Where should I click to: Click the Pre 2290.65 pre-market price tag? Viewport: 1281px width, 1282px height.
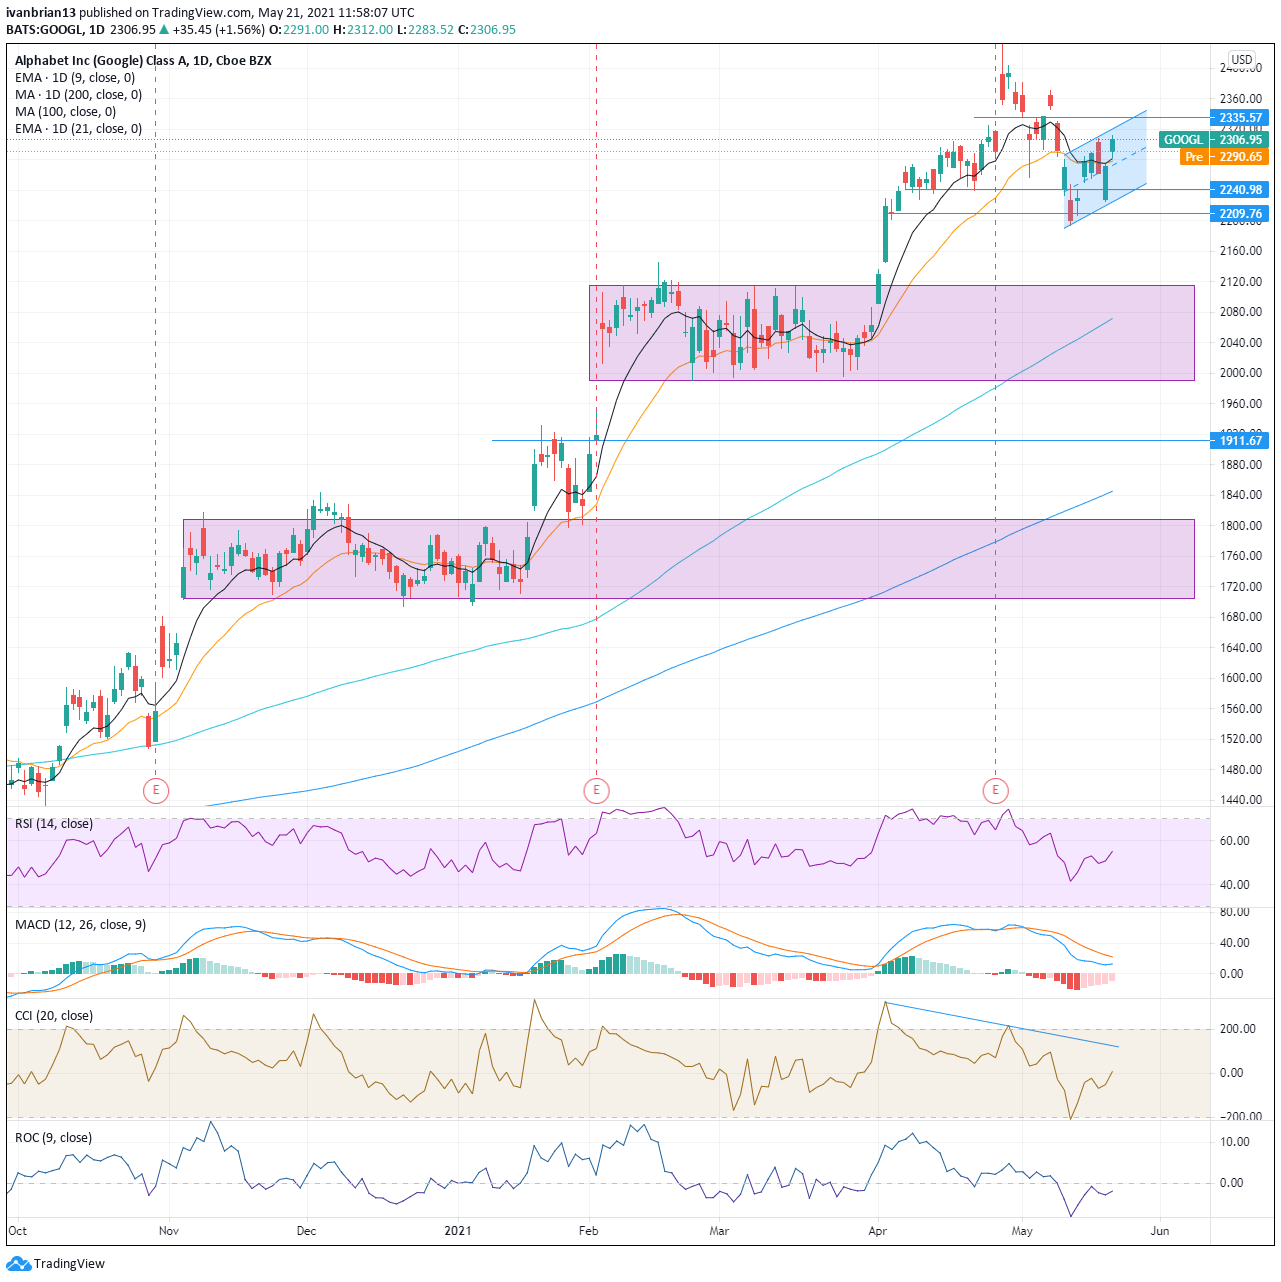pyautogui.click(x=1224, y=157)
